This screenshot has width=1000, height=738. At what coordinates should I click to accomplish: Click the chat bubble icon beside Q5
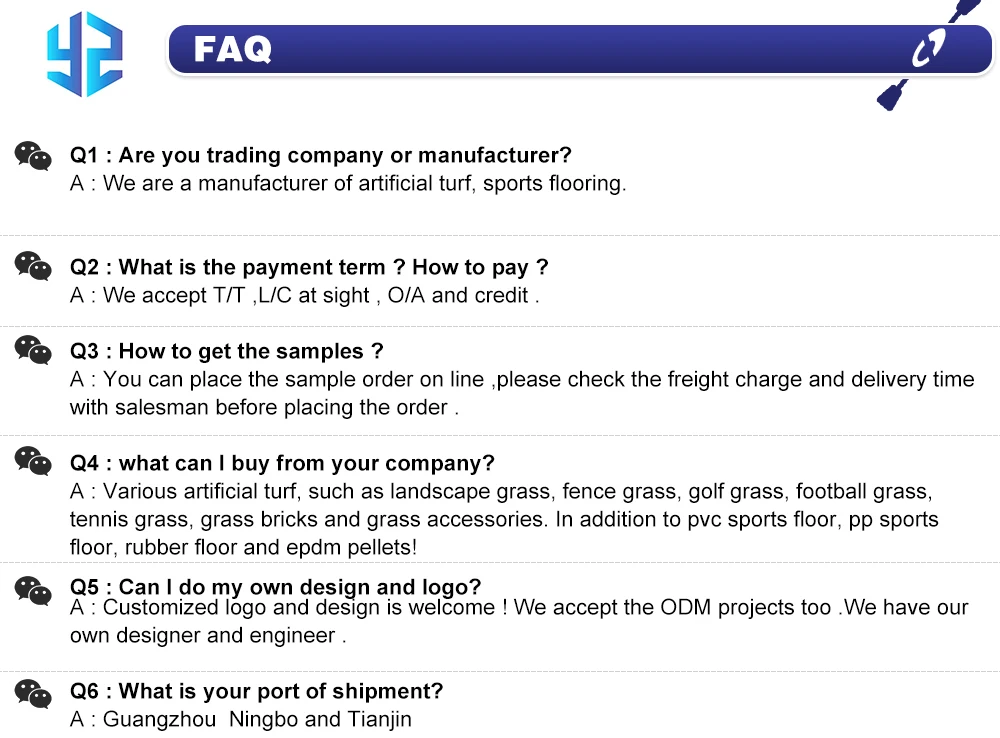[33, 591]
